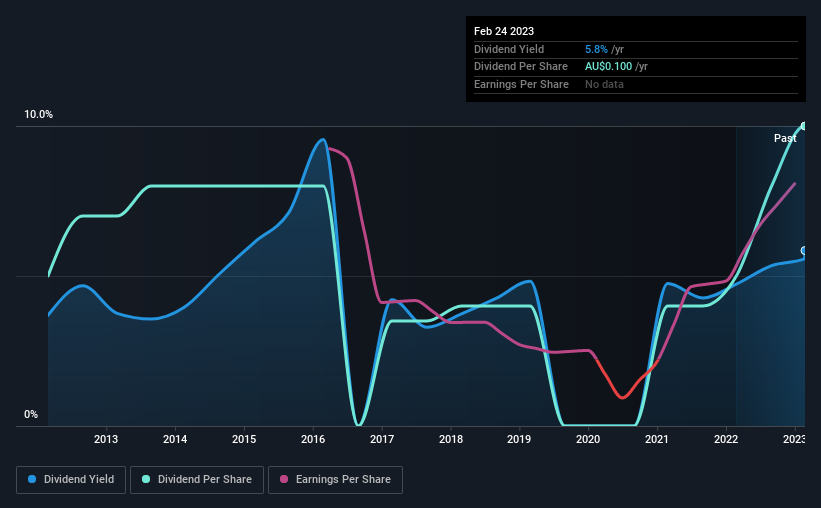The height and width of the screenshot is (508, 821).
Task: Click the blue Dividend Yield legend dot
Action: [x=32, y=479]
